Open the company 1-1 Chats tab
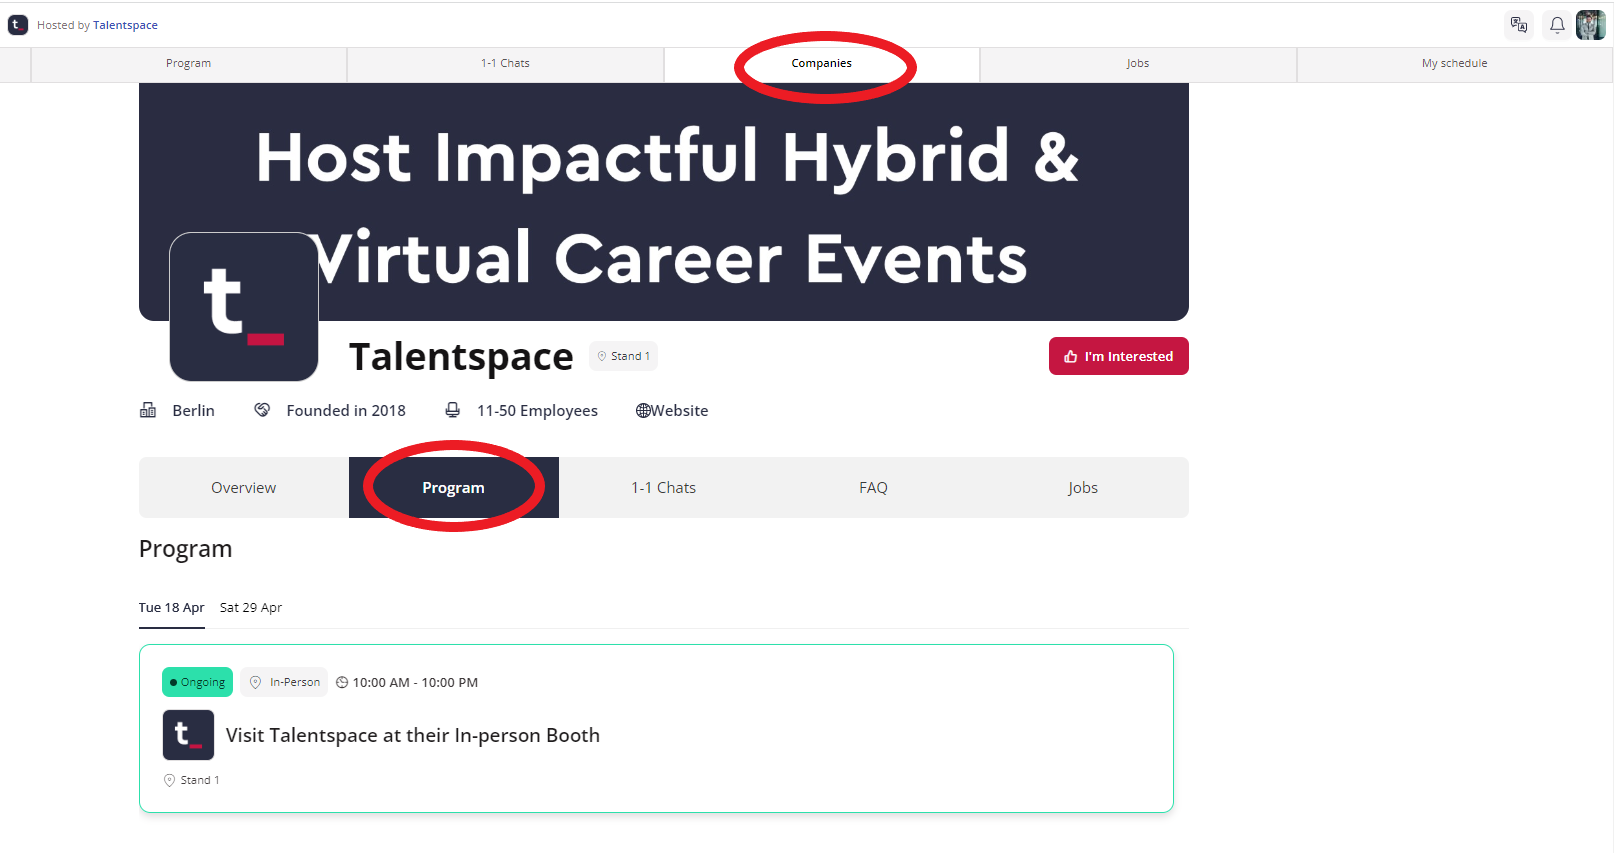1614x853 pixels. click(x=664, y=488)
